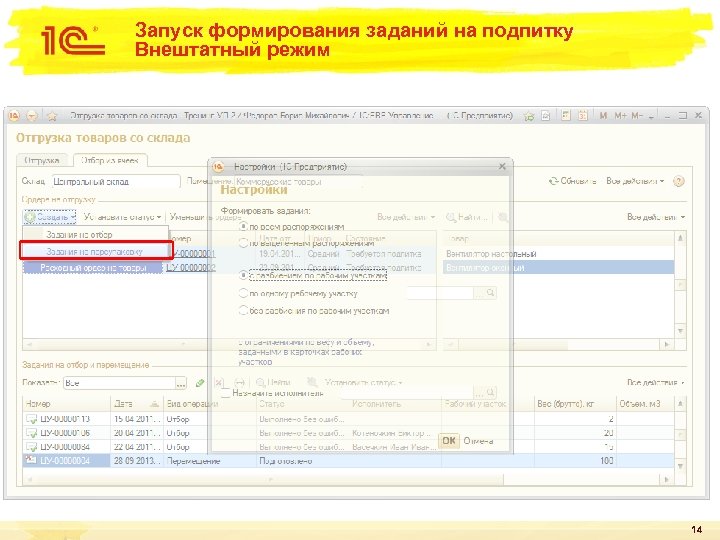Viewport: 720px width, 540px height.
Task: Select 'без разбиения по рабочим участкам' option
Action: [243, 310]
